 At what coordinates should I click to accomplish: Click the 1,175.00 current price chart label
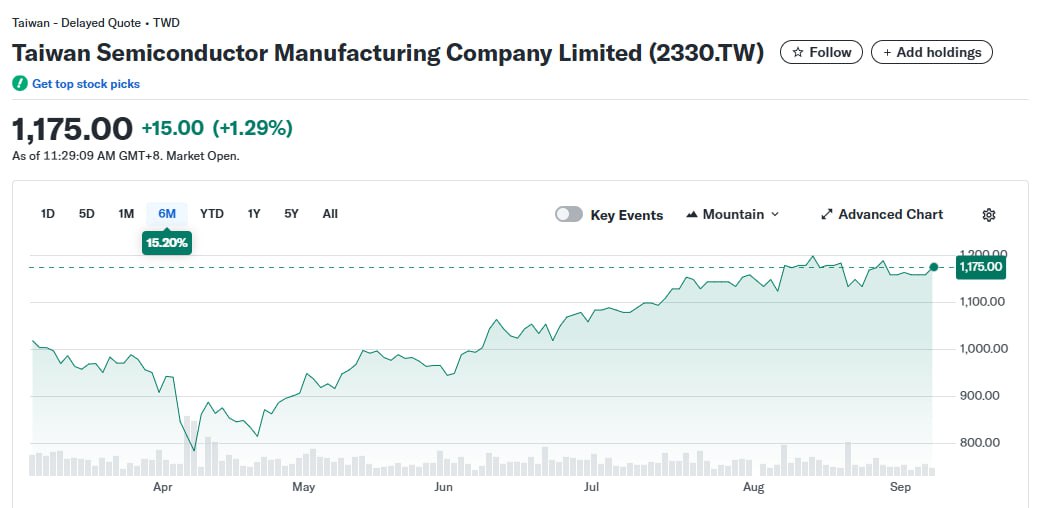tap(981, 267)
